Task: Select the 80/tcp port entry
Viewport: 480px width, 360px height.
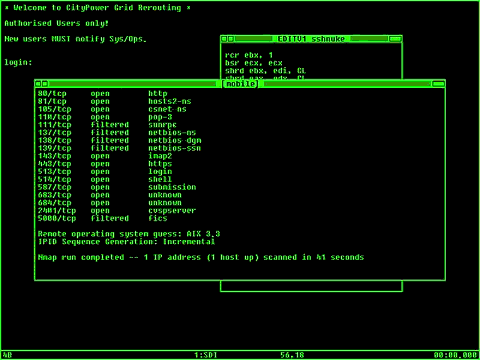Action: point(52,94)
